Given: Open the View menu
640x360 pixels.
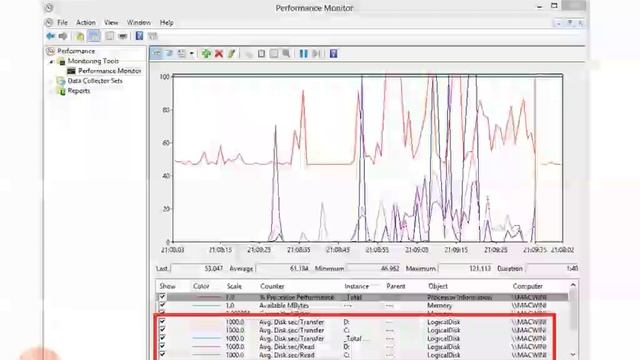Looking at the screenshot, I should (111, 22).
